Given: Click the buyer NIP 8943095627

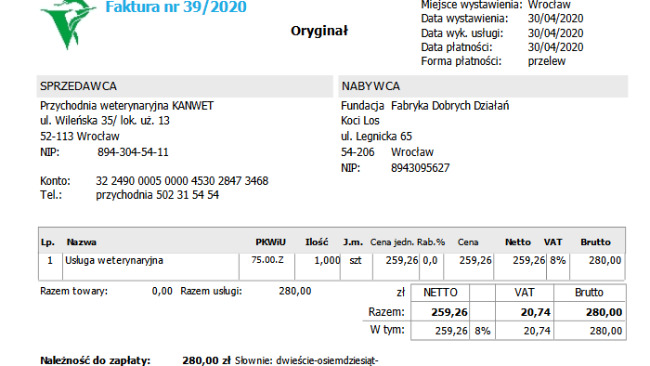Looking at the screenshot, I should point(420,168).
